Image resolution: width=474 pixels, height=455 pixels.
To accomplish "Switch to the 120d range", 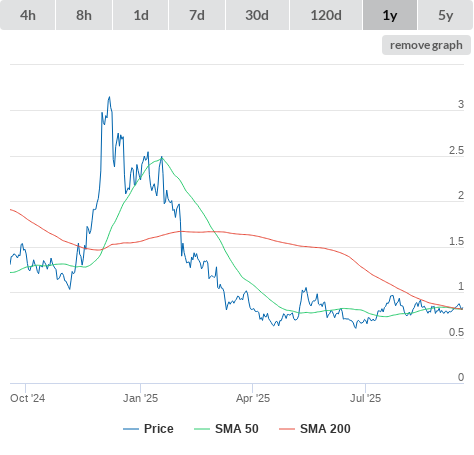I will point(326,15).
